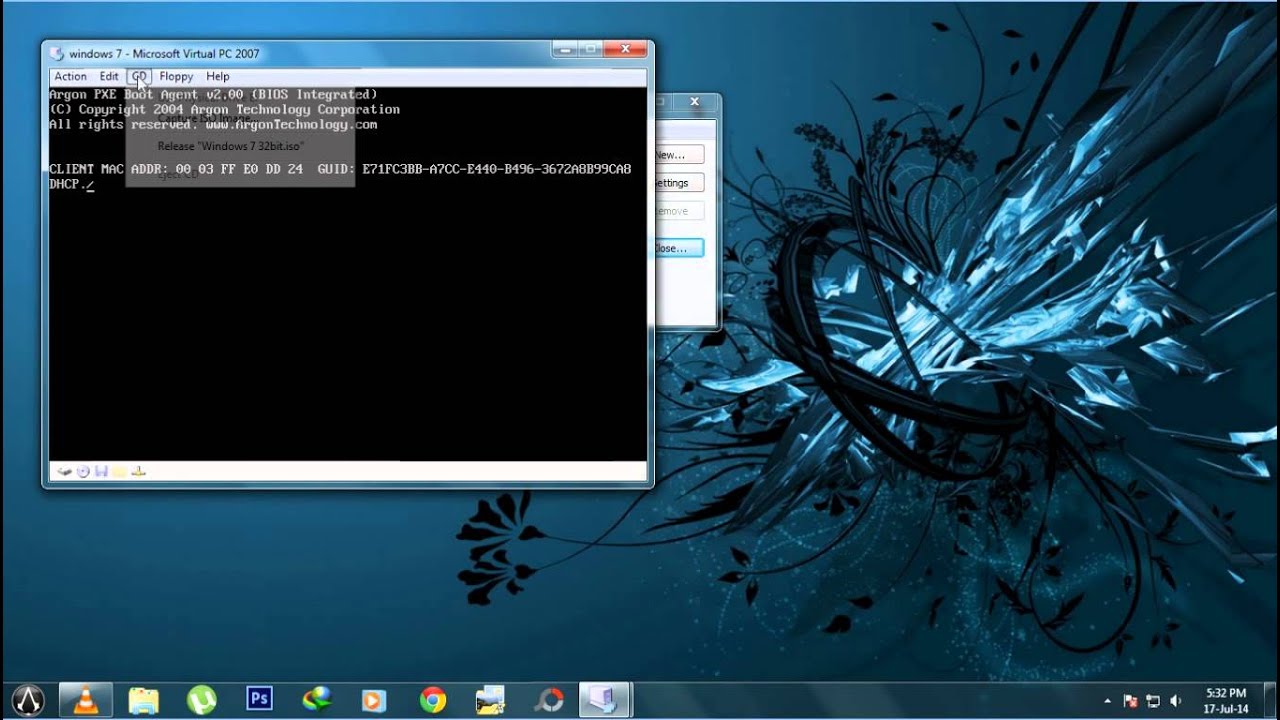Open the Action menu in Virtual PC
Viewport: 1280px width, 720px height.
(x=70, y=76)
